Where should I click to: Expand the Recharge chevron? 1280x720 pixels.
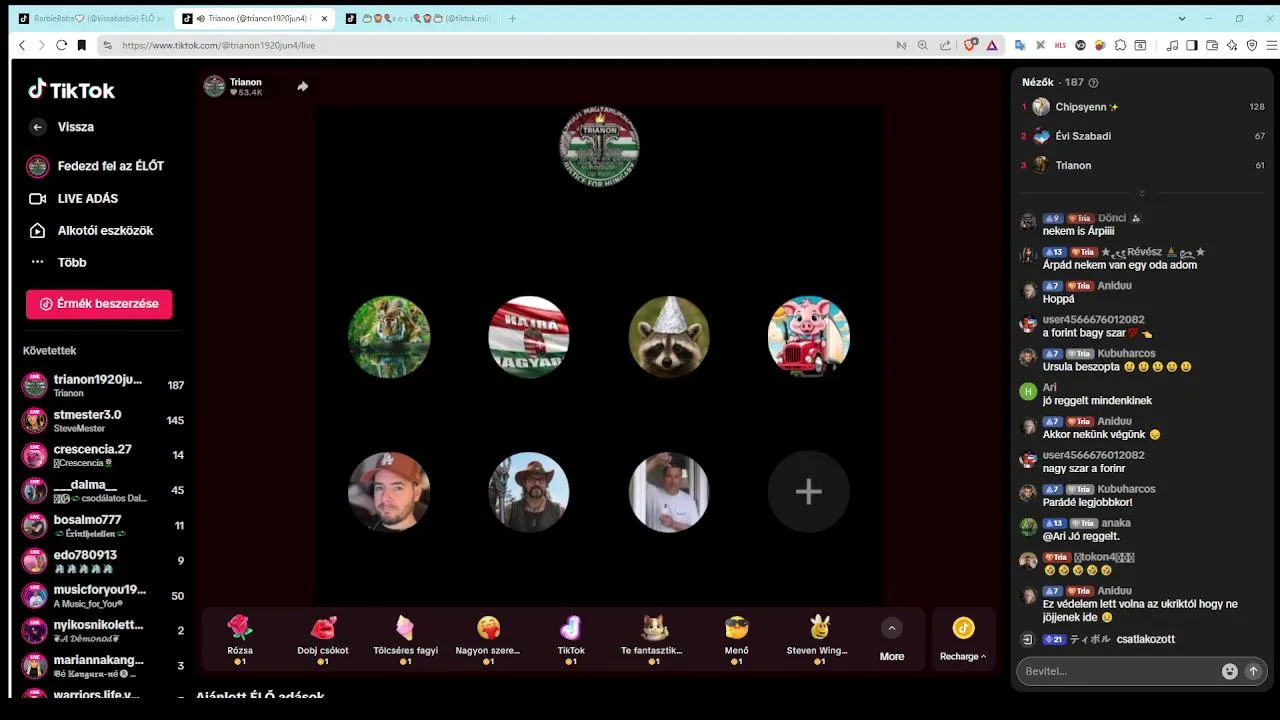[983, 657]
